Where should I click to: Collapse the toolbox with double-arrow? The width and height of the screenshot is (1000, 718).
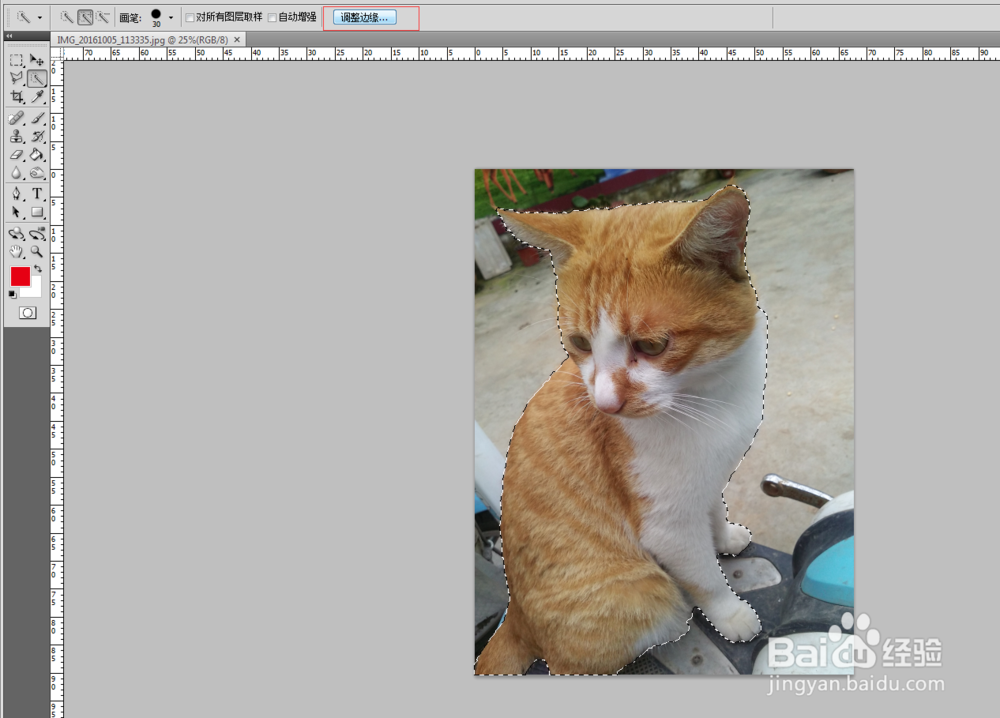tap(9, 36)
